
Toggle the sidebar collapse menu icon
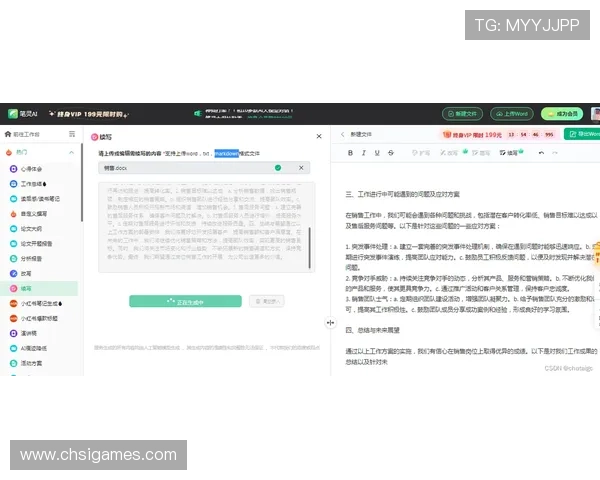pos(72,134)
